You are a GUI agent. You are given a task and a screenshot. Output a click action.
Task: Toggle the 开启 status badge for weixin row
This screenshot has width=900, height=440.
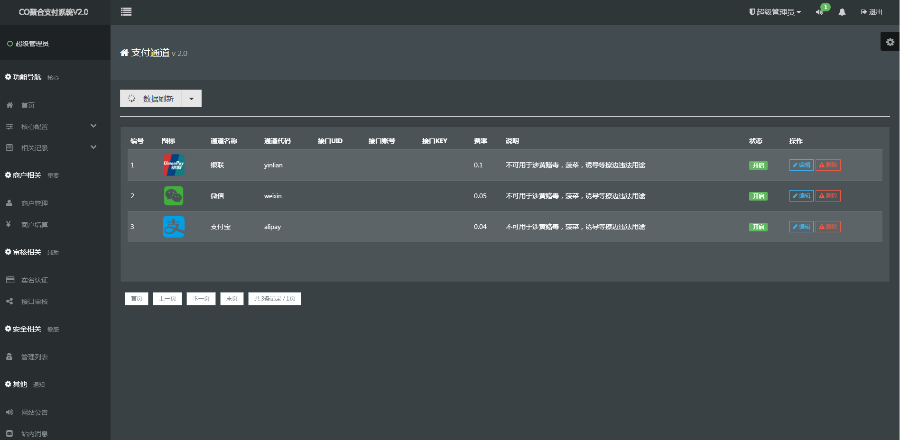click(x=758, y=196)
